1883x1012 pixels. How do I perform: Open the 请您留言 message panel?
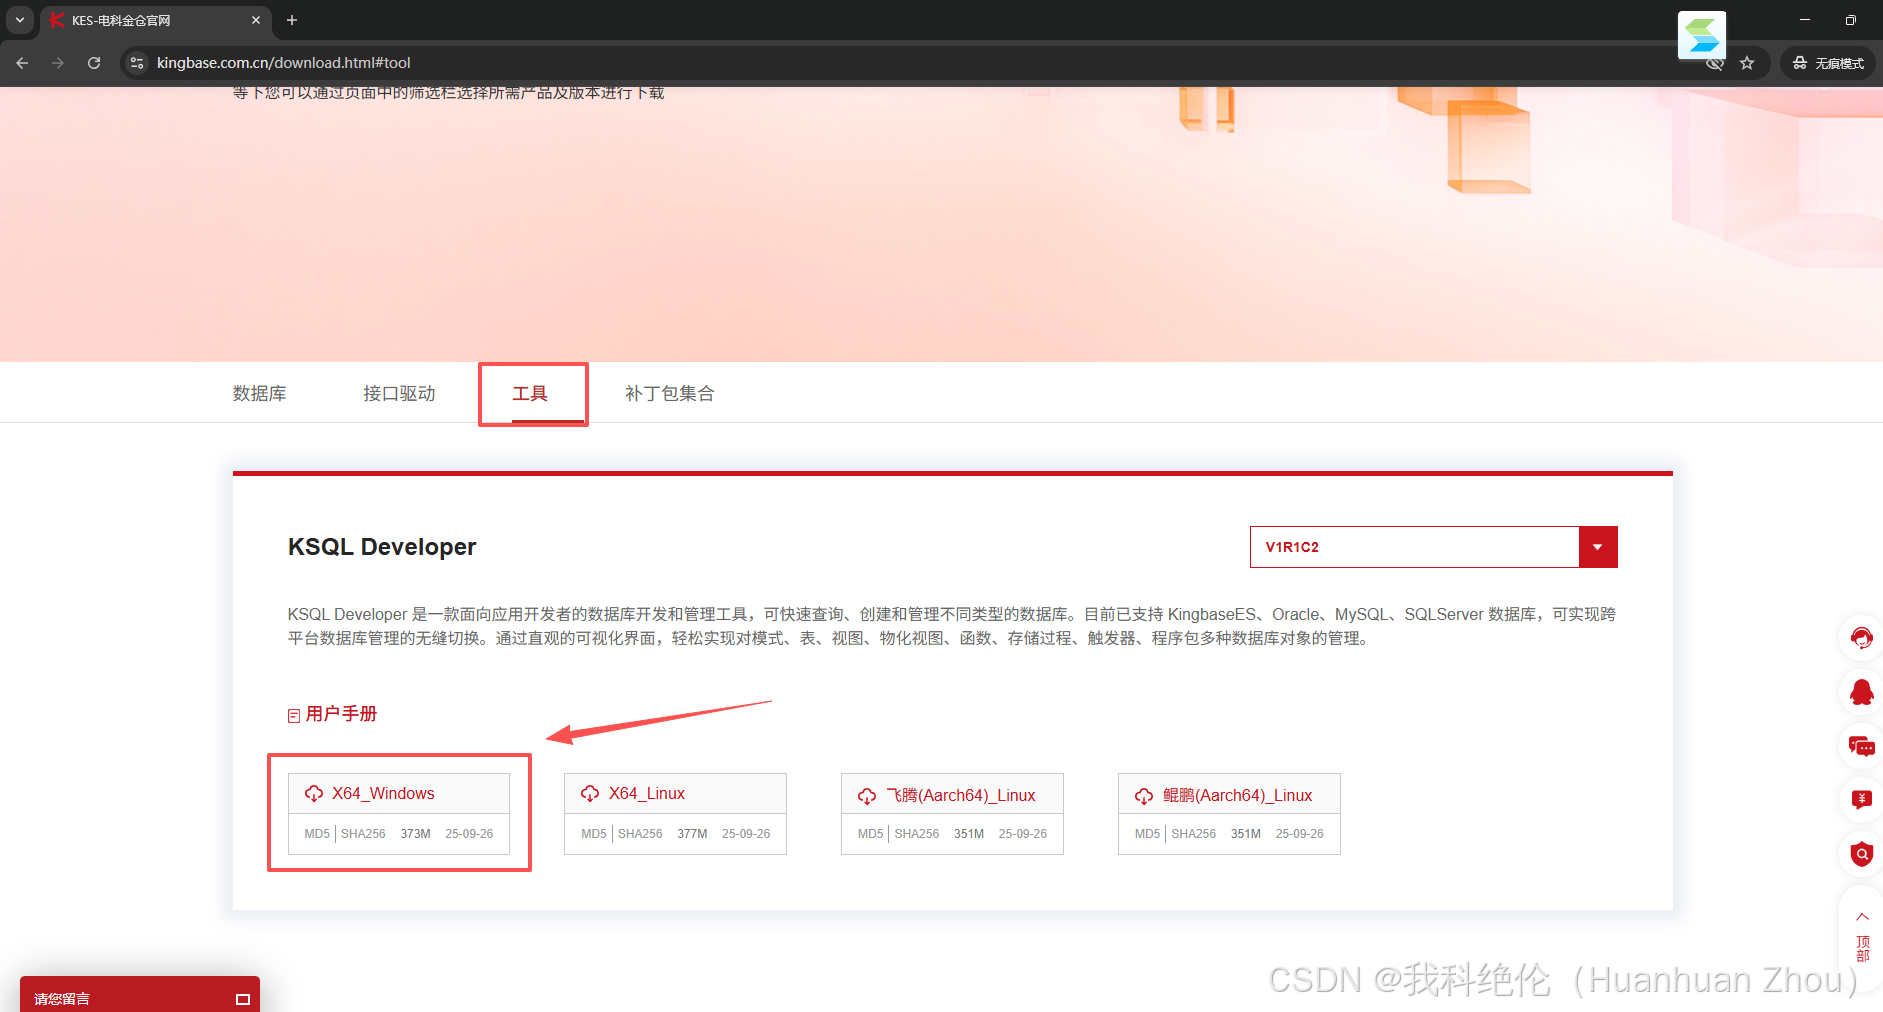[x=140, y=996]
